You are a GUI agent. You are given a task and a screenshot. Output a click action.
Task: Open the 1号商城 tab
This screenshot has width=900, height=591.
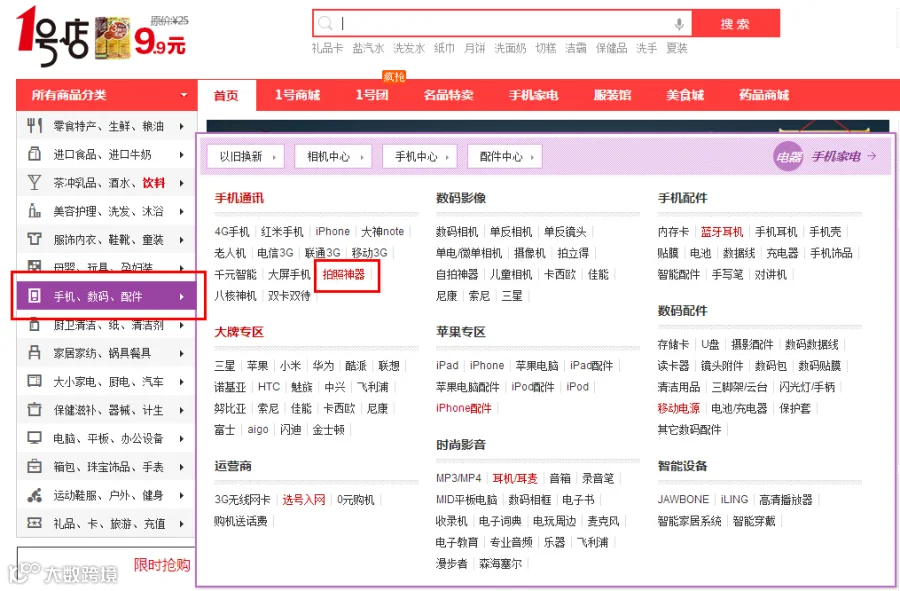297,95
